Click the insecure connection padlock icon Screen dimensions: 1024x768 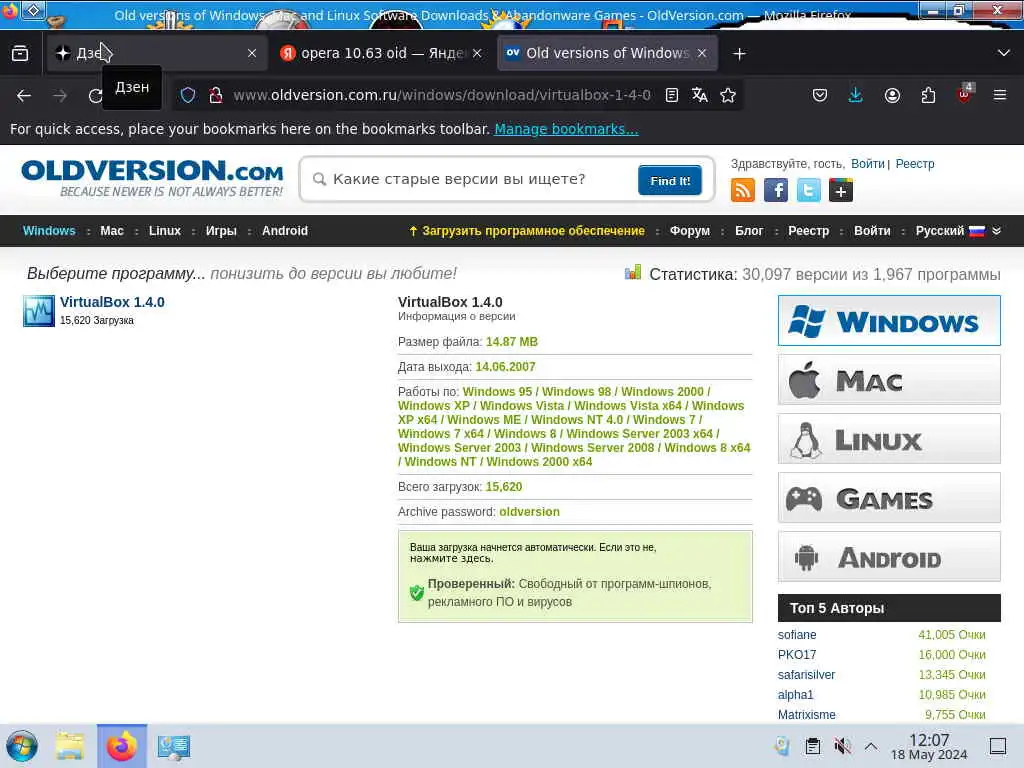click(x=216, y=95)
